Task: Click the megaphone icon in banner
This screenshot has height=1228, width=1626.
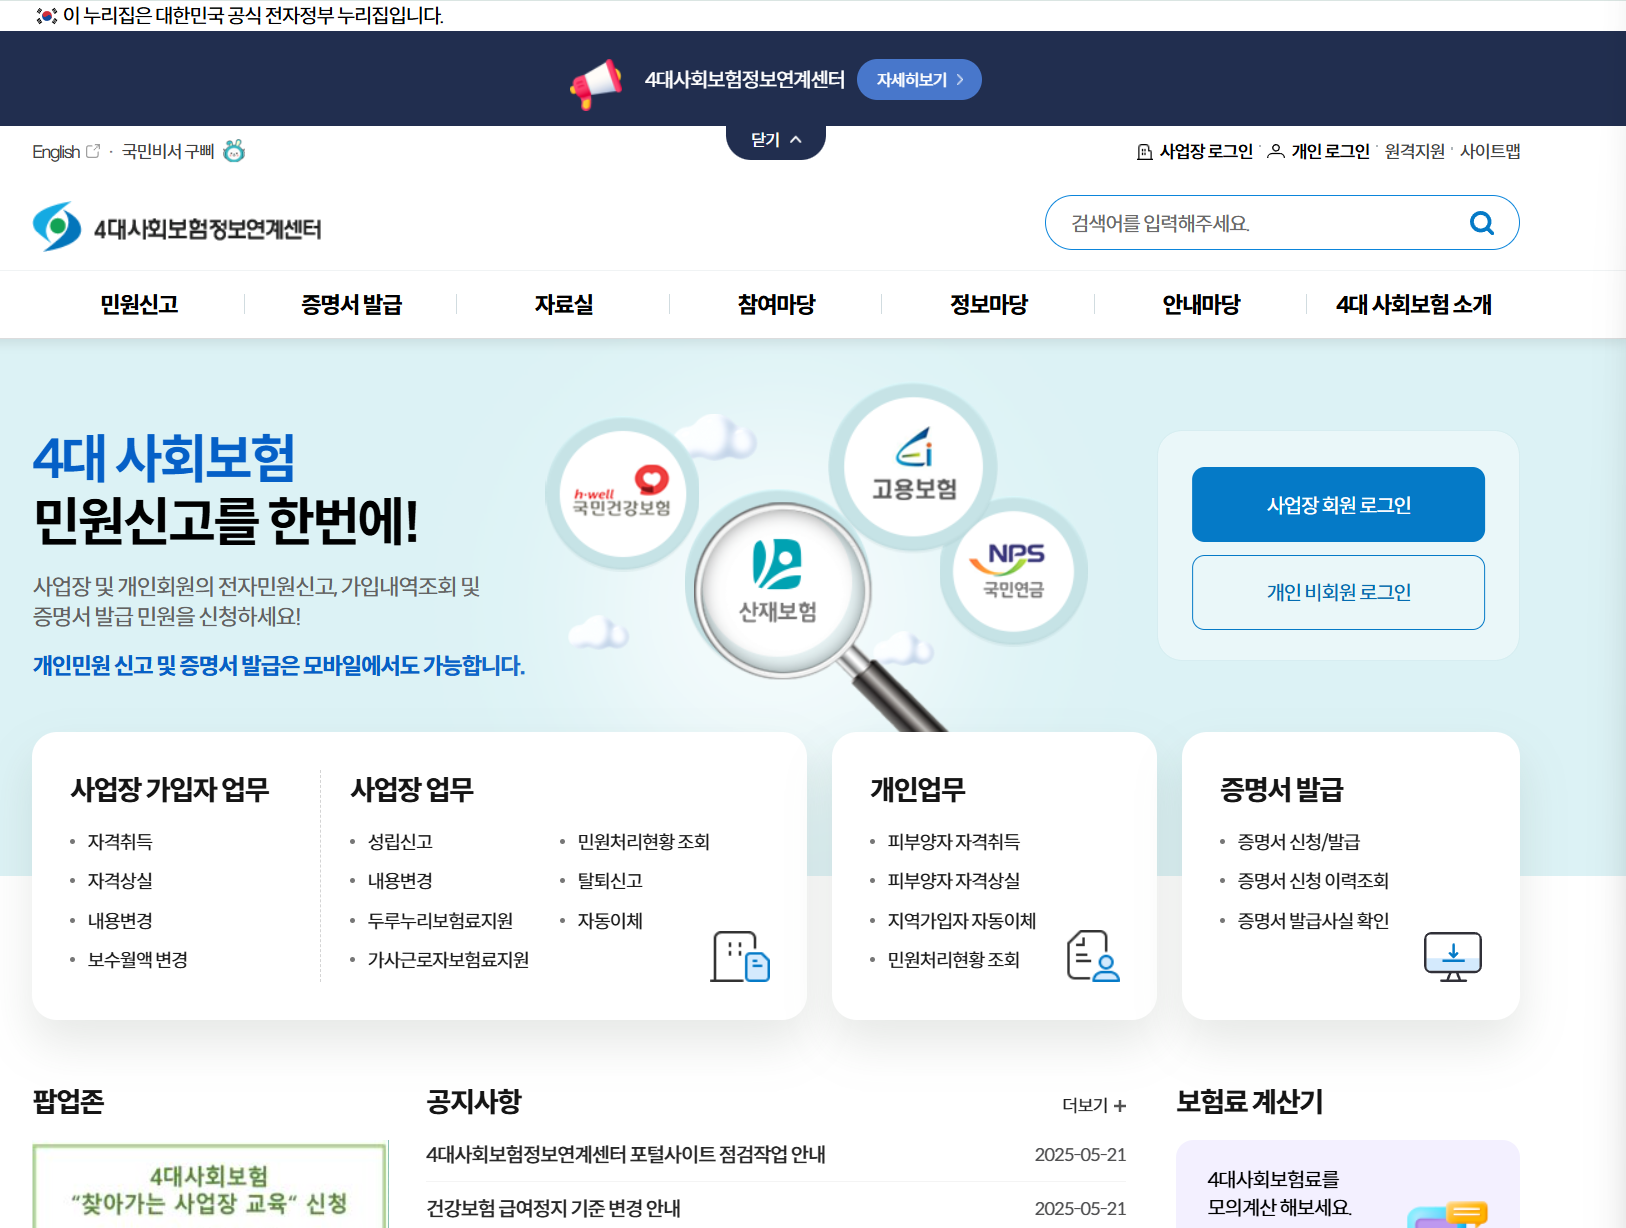Action: point(596,84)
